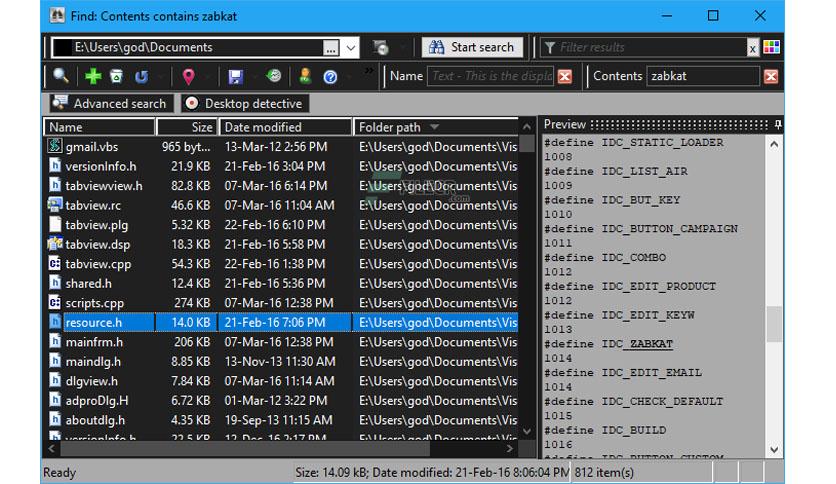Click the floppy disk save icon
The width and height of the screenshot is (836, 484).
[236, 76]
